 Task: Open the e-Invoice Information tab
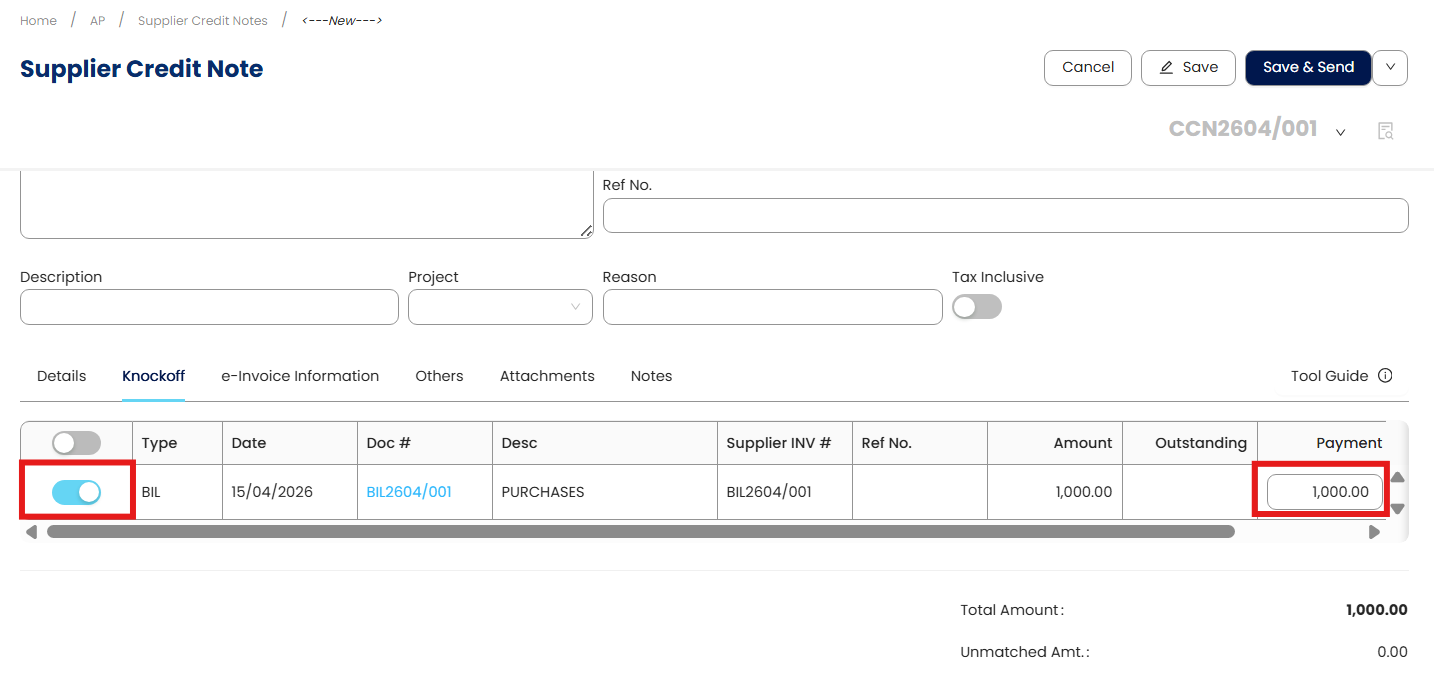(300, 376)
